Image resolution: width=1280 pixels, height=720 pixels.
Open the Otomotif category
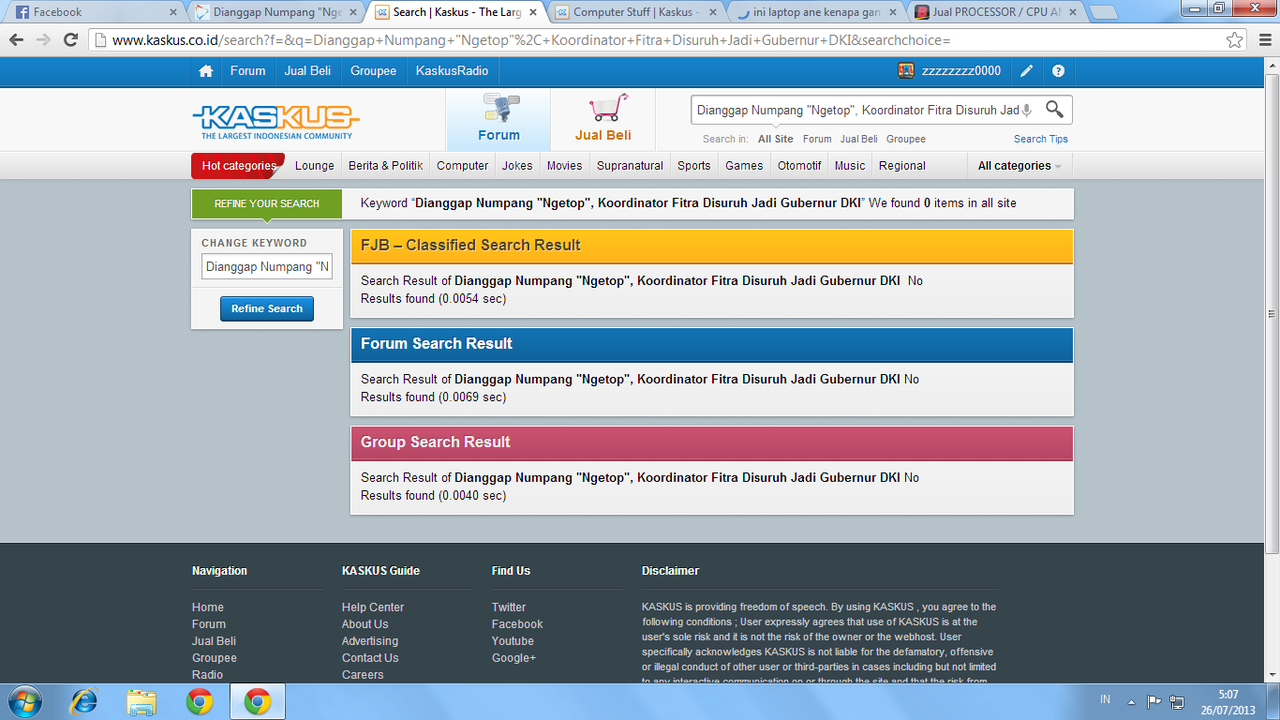(x=800, y=166)
